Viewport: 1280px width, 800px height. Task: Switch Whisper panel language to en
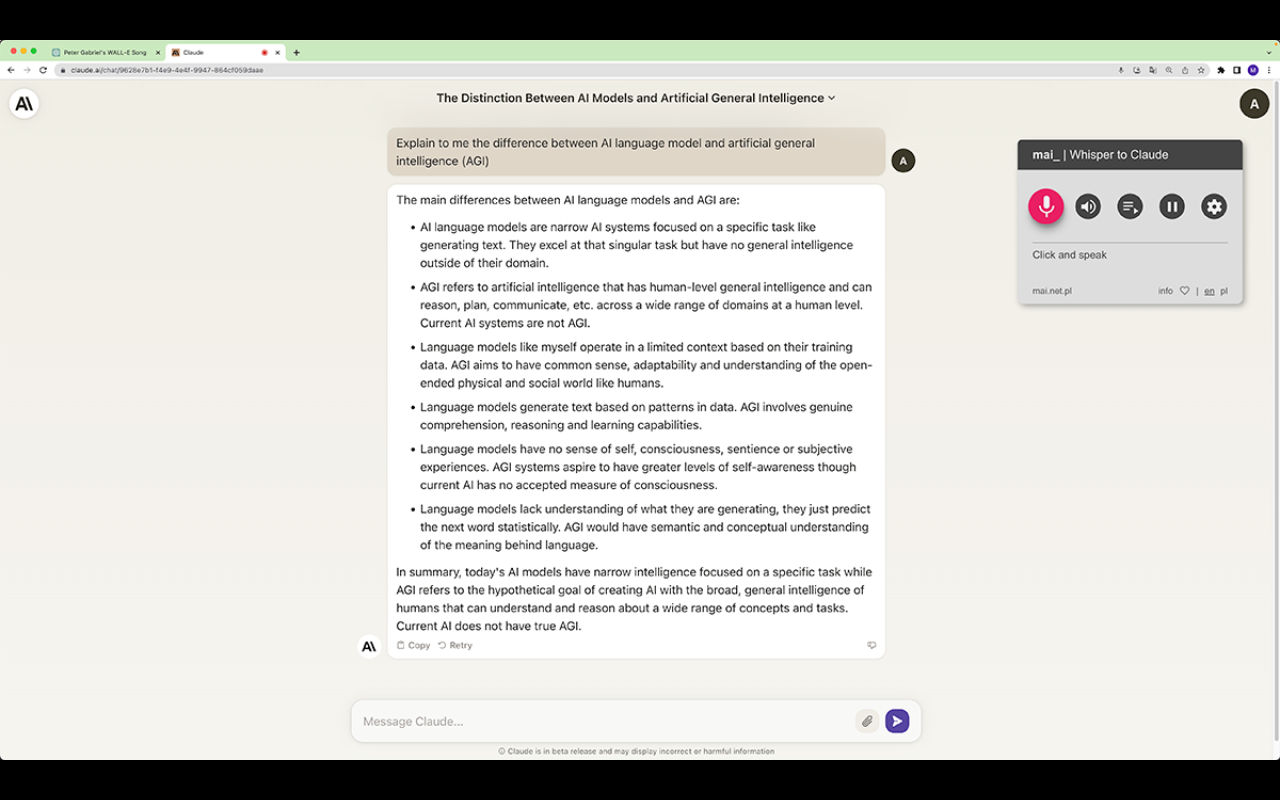[x=1209, y=291]
